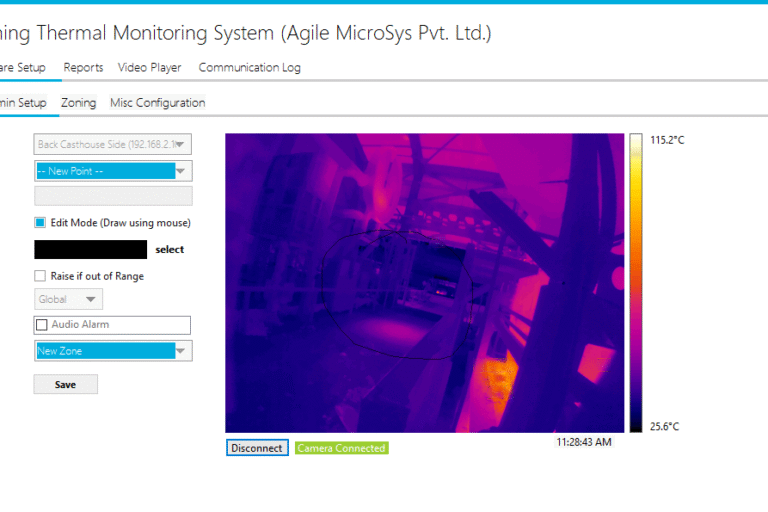Expand the New Zone dropdown
Screen dimensions: 768x512
(113, 351)
